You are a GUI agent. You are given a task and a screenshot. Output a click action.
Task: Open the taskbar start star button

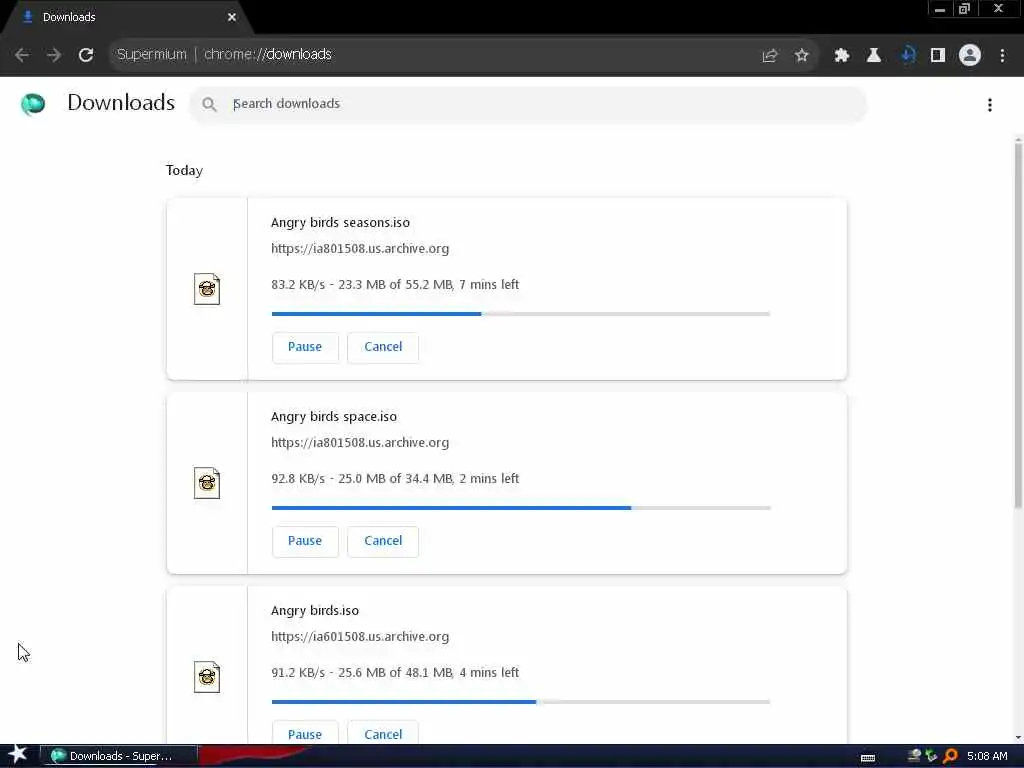pyautogui.click(x=17, y=754)
